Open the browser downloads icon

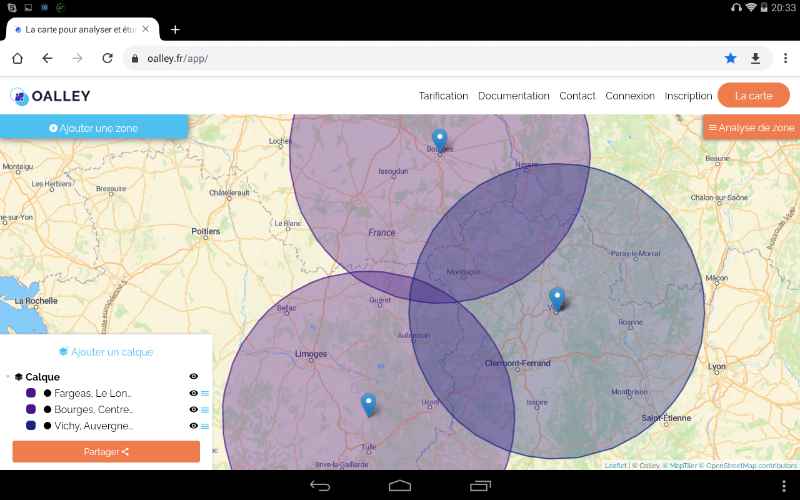[x=756, y=59]
